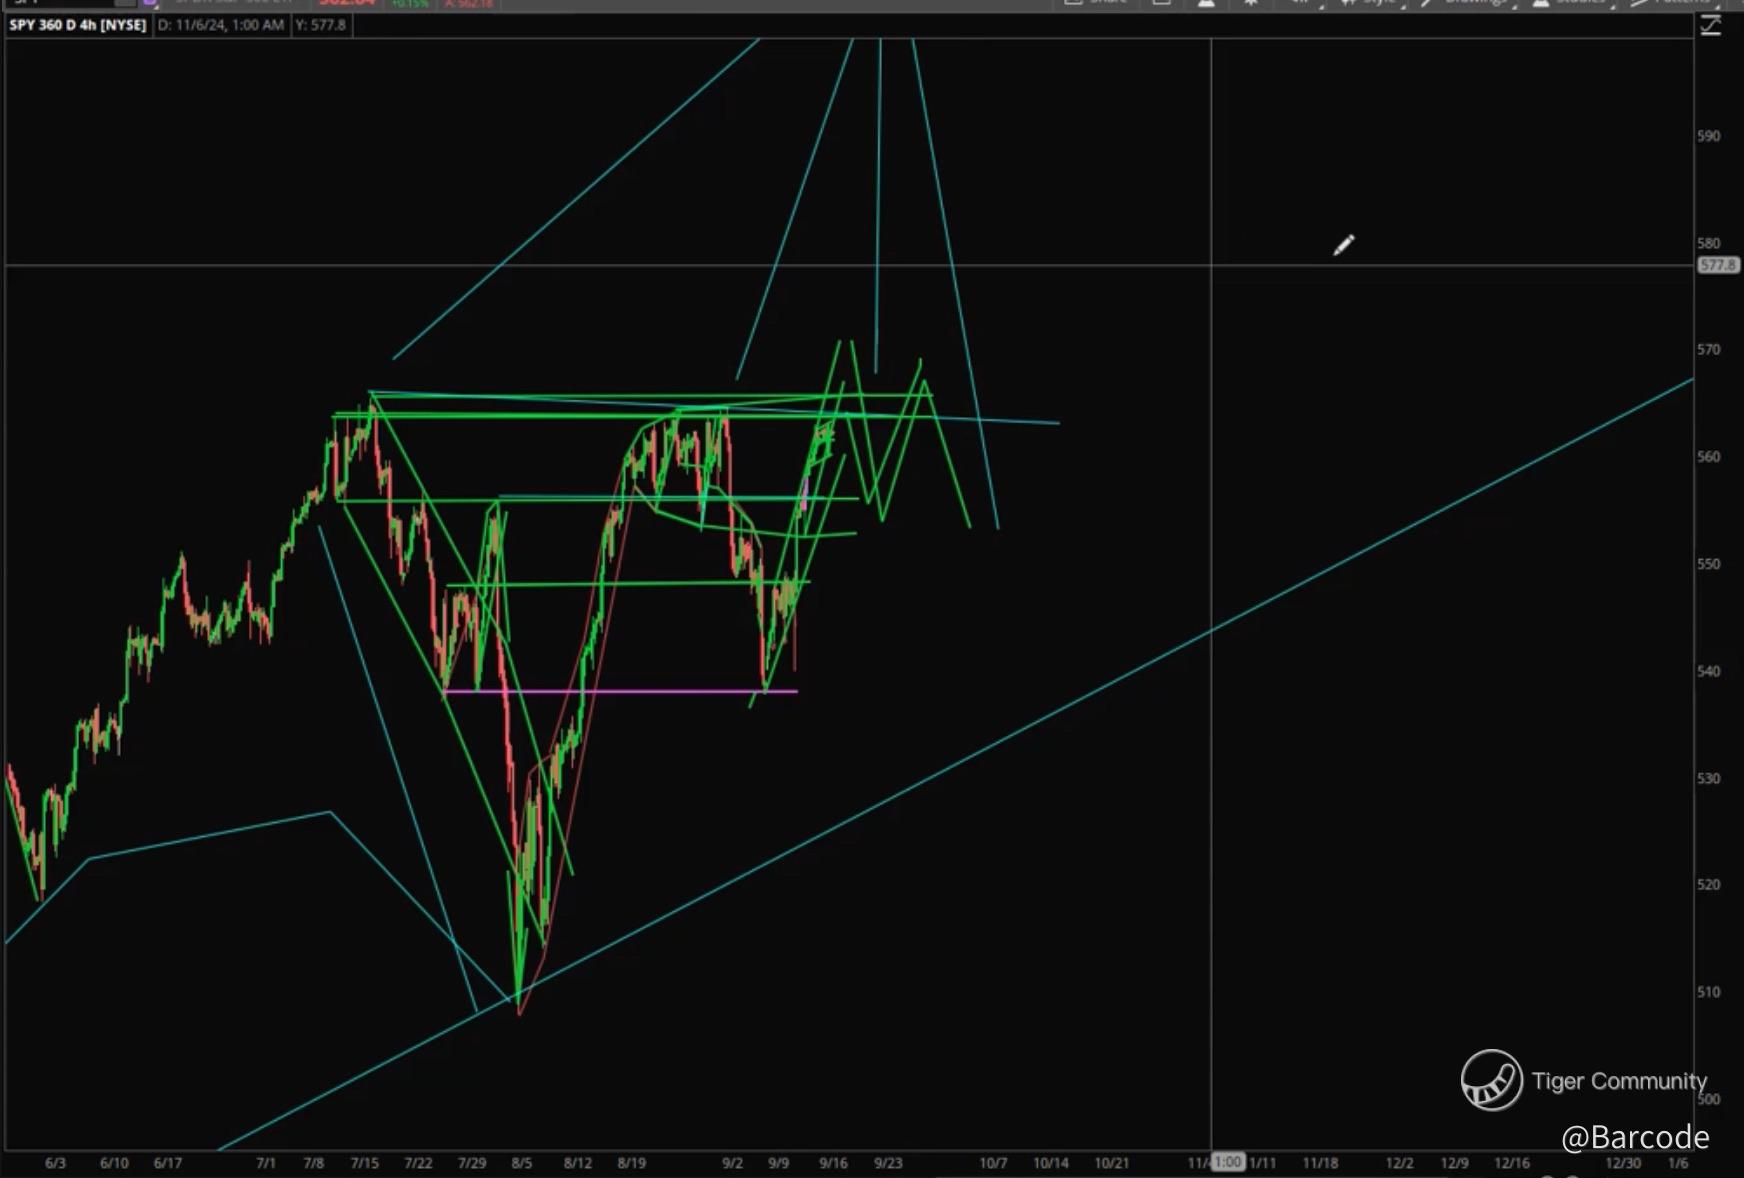Click the 590 price axis label
The image size is (1744, 1178).
pos(1709,136)
